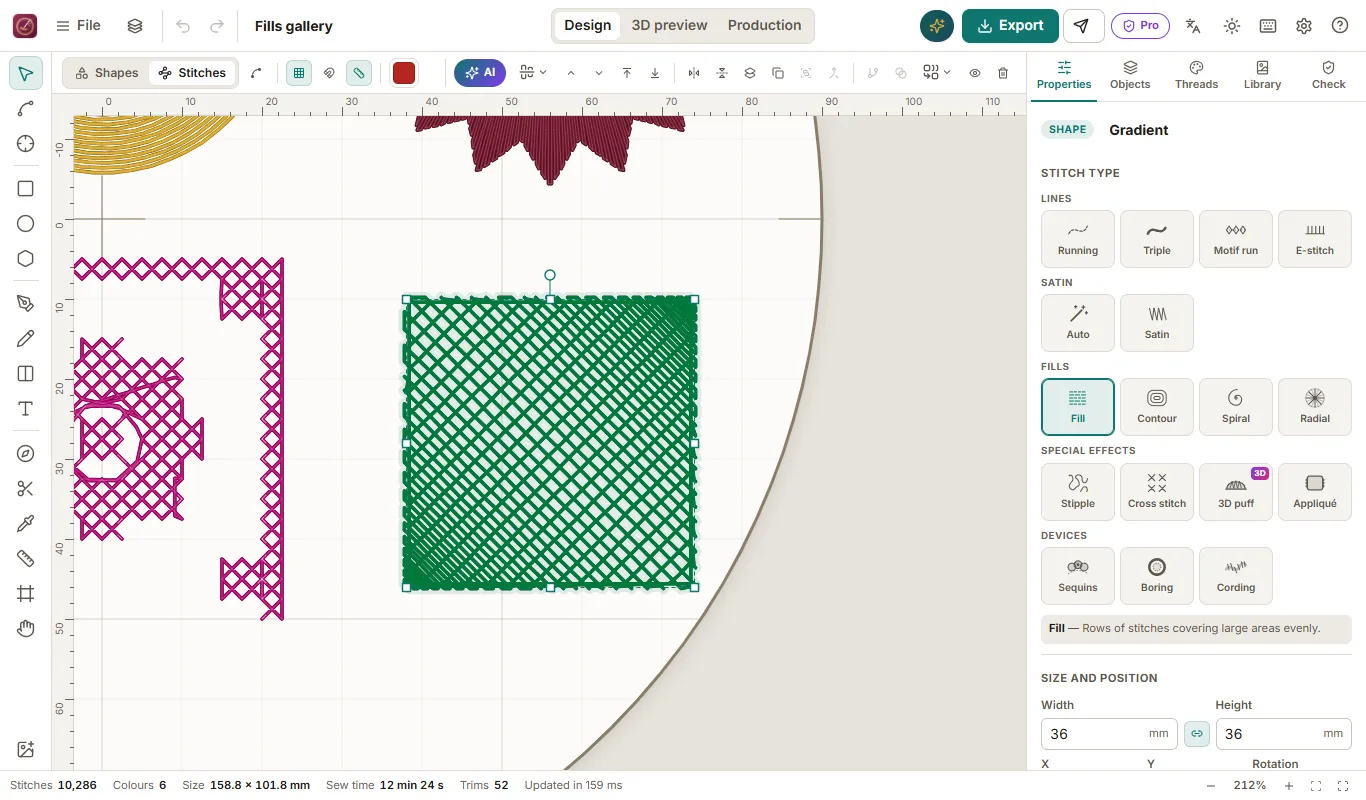Click the Height input field
1366x800 pixels.
click(1284, 734)
